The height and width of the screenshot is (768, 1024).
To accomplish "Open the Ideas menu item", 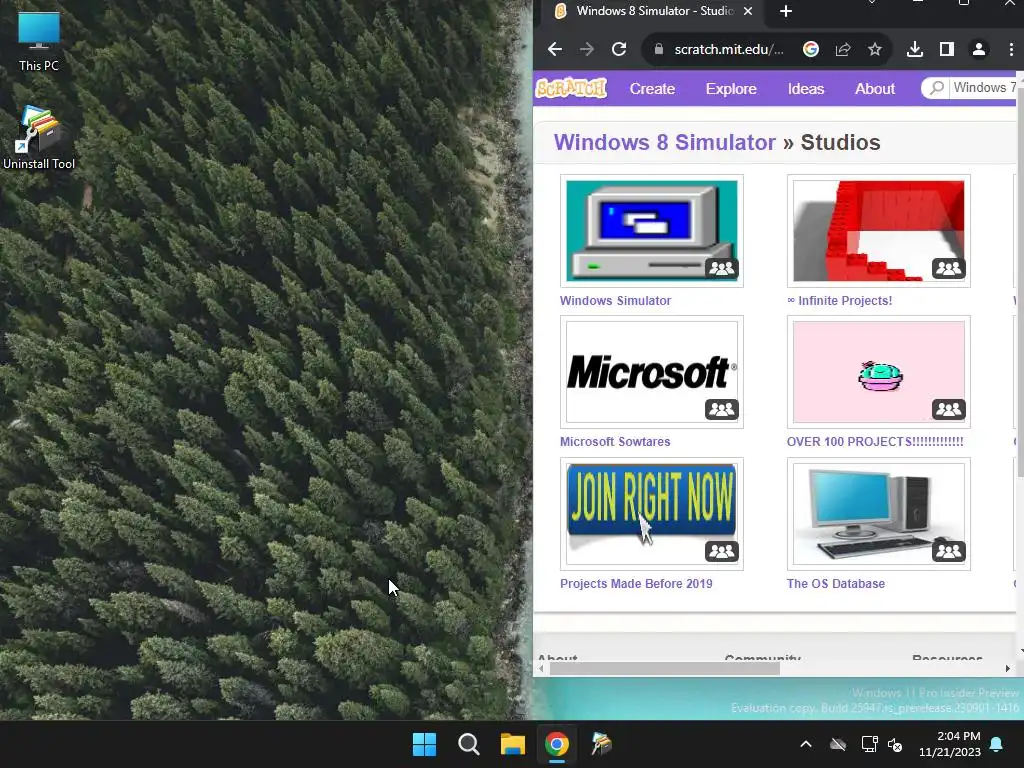I will tap(805, 89).
